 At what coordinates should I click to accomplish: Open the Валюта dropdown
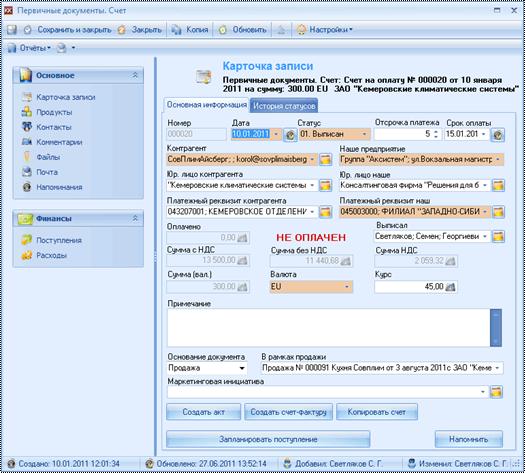(347, 287)
